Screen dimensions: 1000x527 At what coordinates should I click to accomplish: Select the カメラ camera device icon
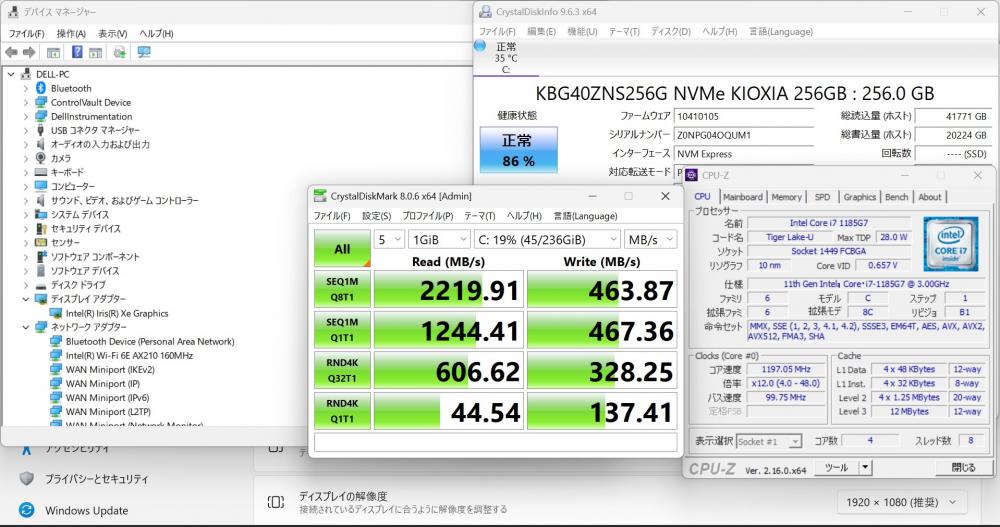tap(41, 158)
